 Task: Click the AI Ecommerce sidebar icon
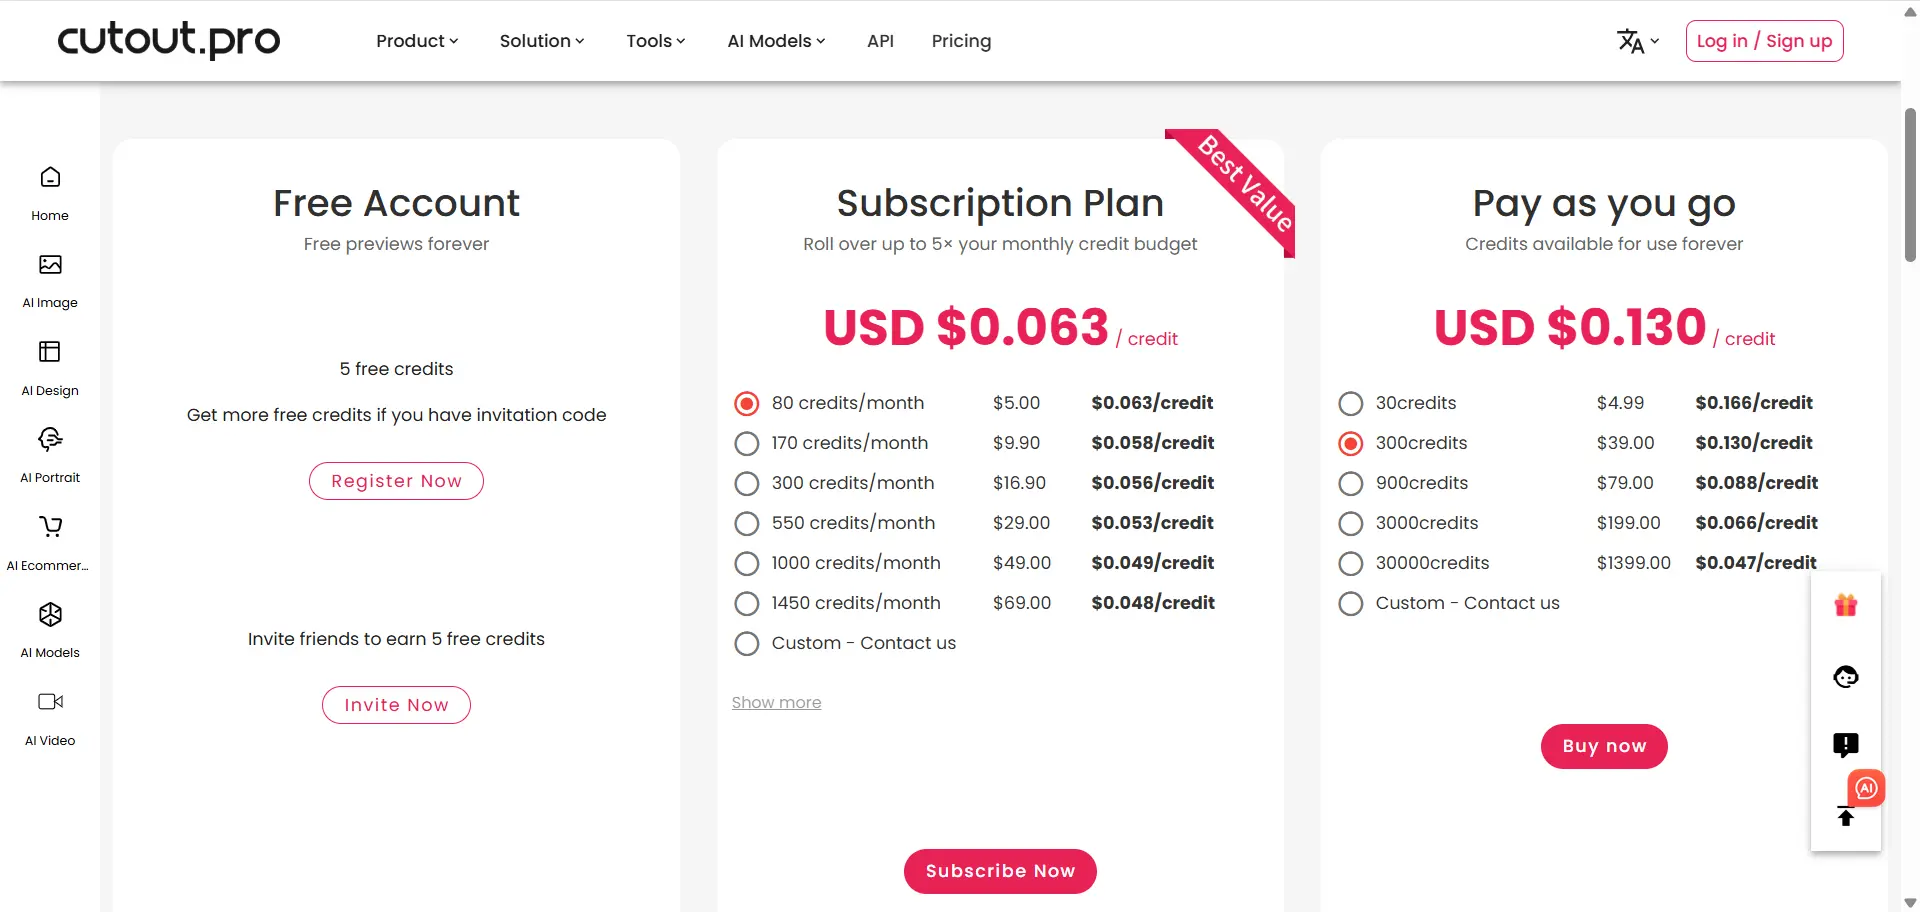(x=50, y=527)
